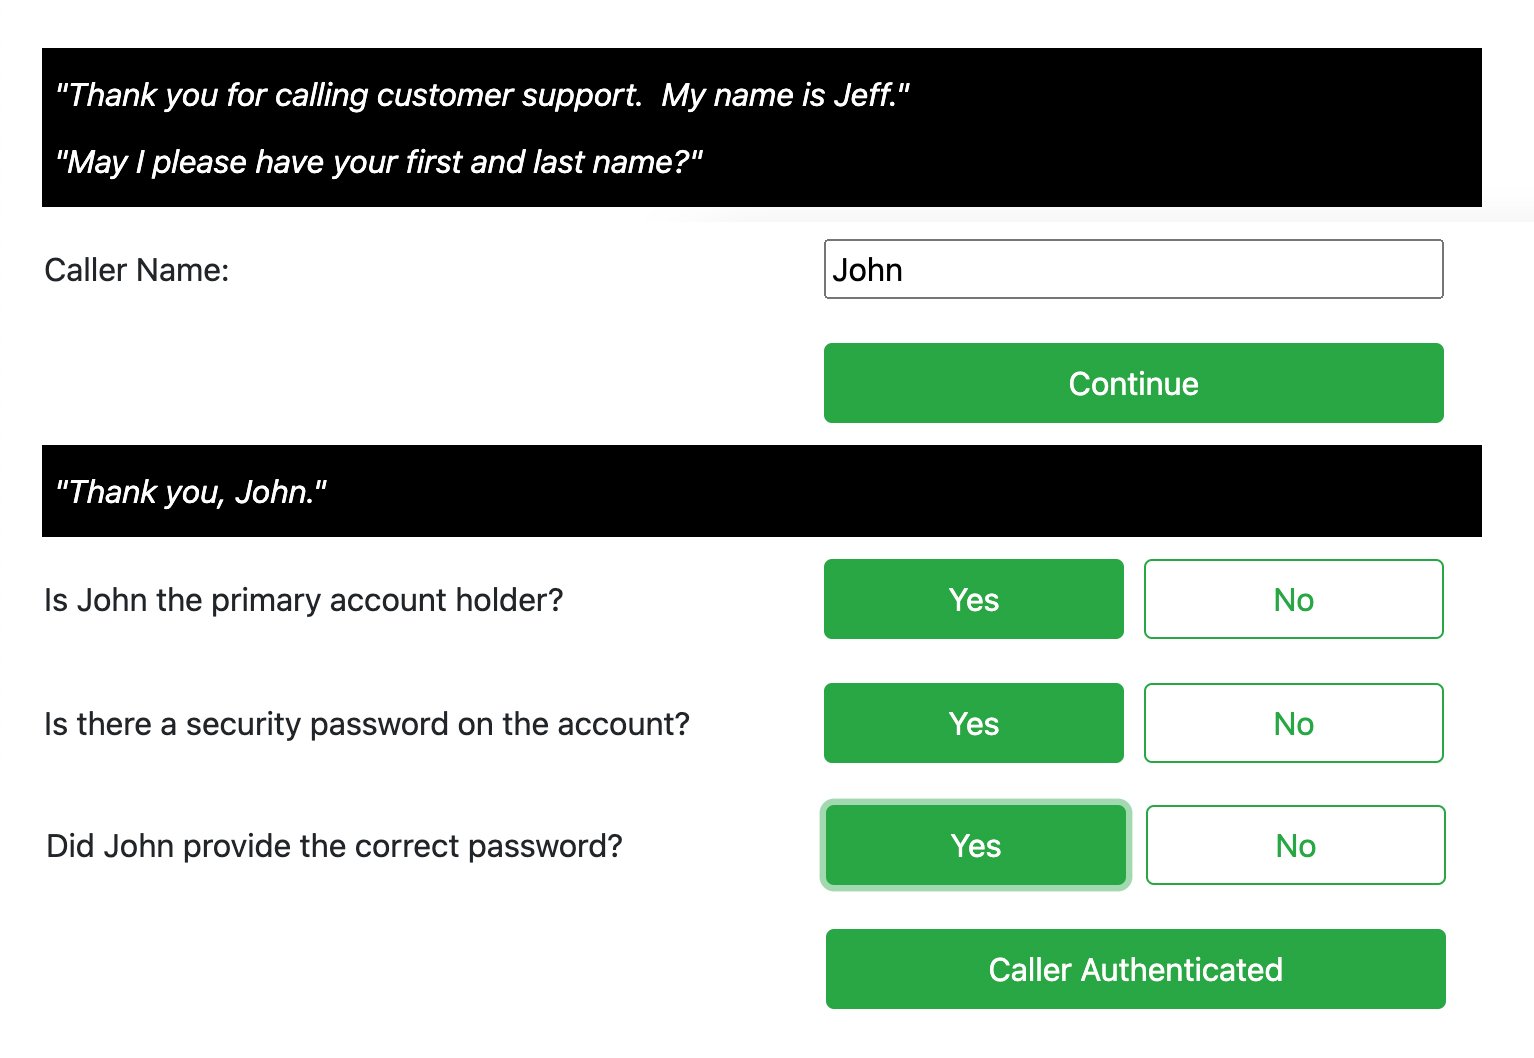The image size is (1534, 1058).
Task: Answer Yes to primary account holder question
Action: pyautogui.click(x=973, y=599)
